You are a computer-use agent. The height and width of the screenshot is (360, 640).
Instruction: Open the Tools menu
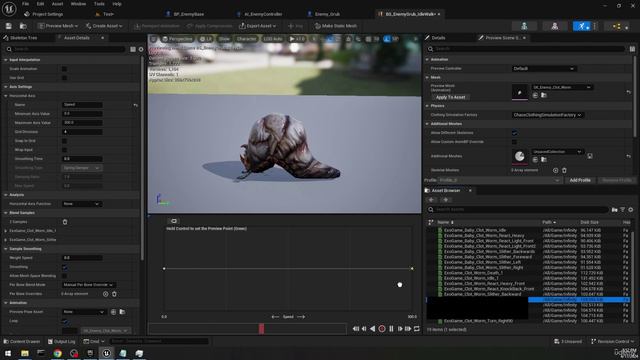99,4
